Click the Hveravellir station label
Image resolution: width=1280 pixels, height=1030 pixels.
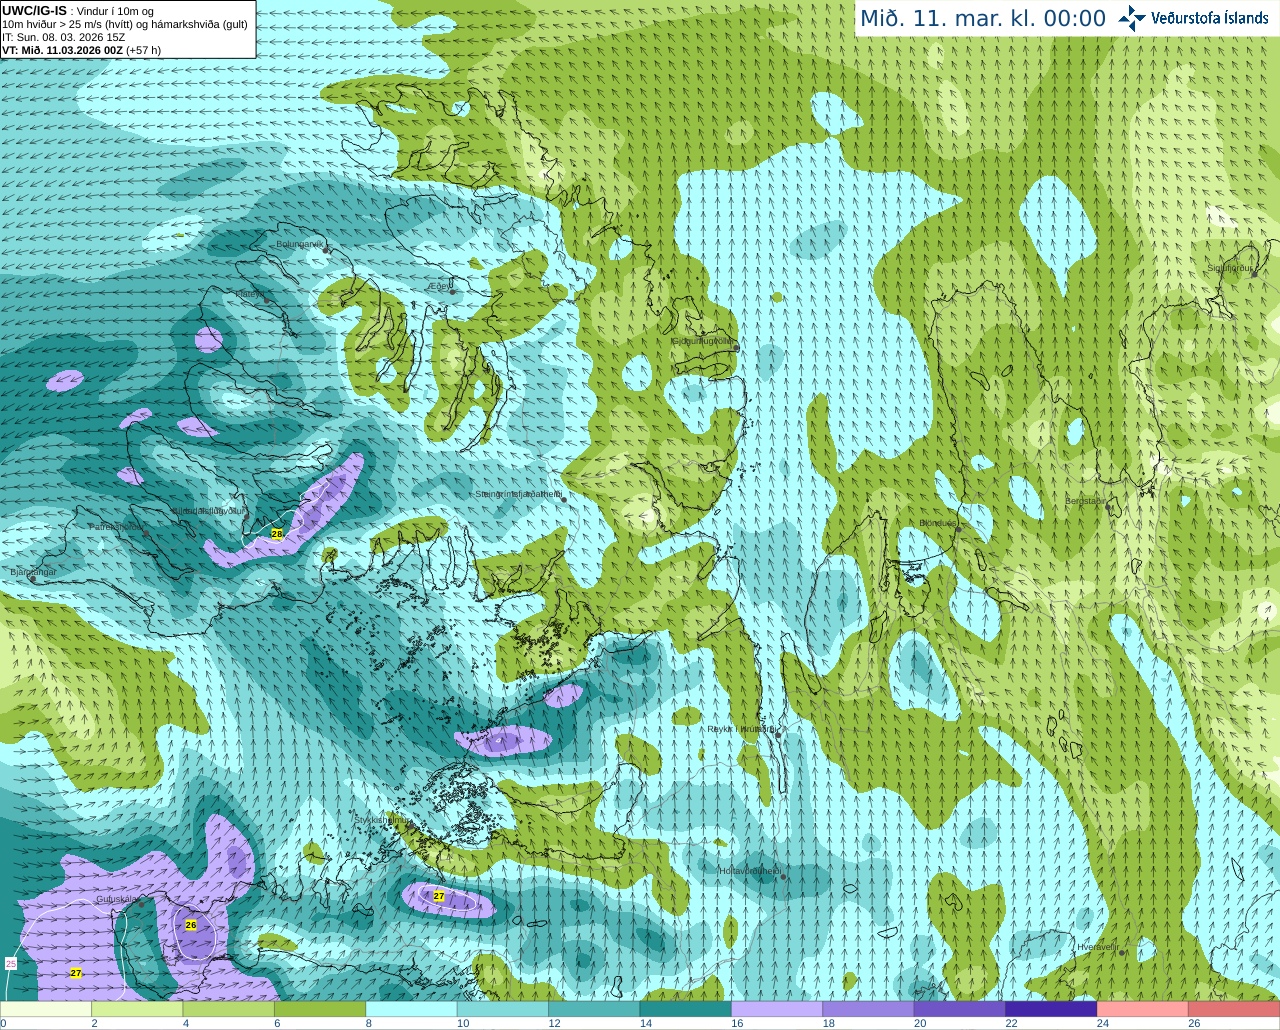click(1099, 946)
